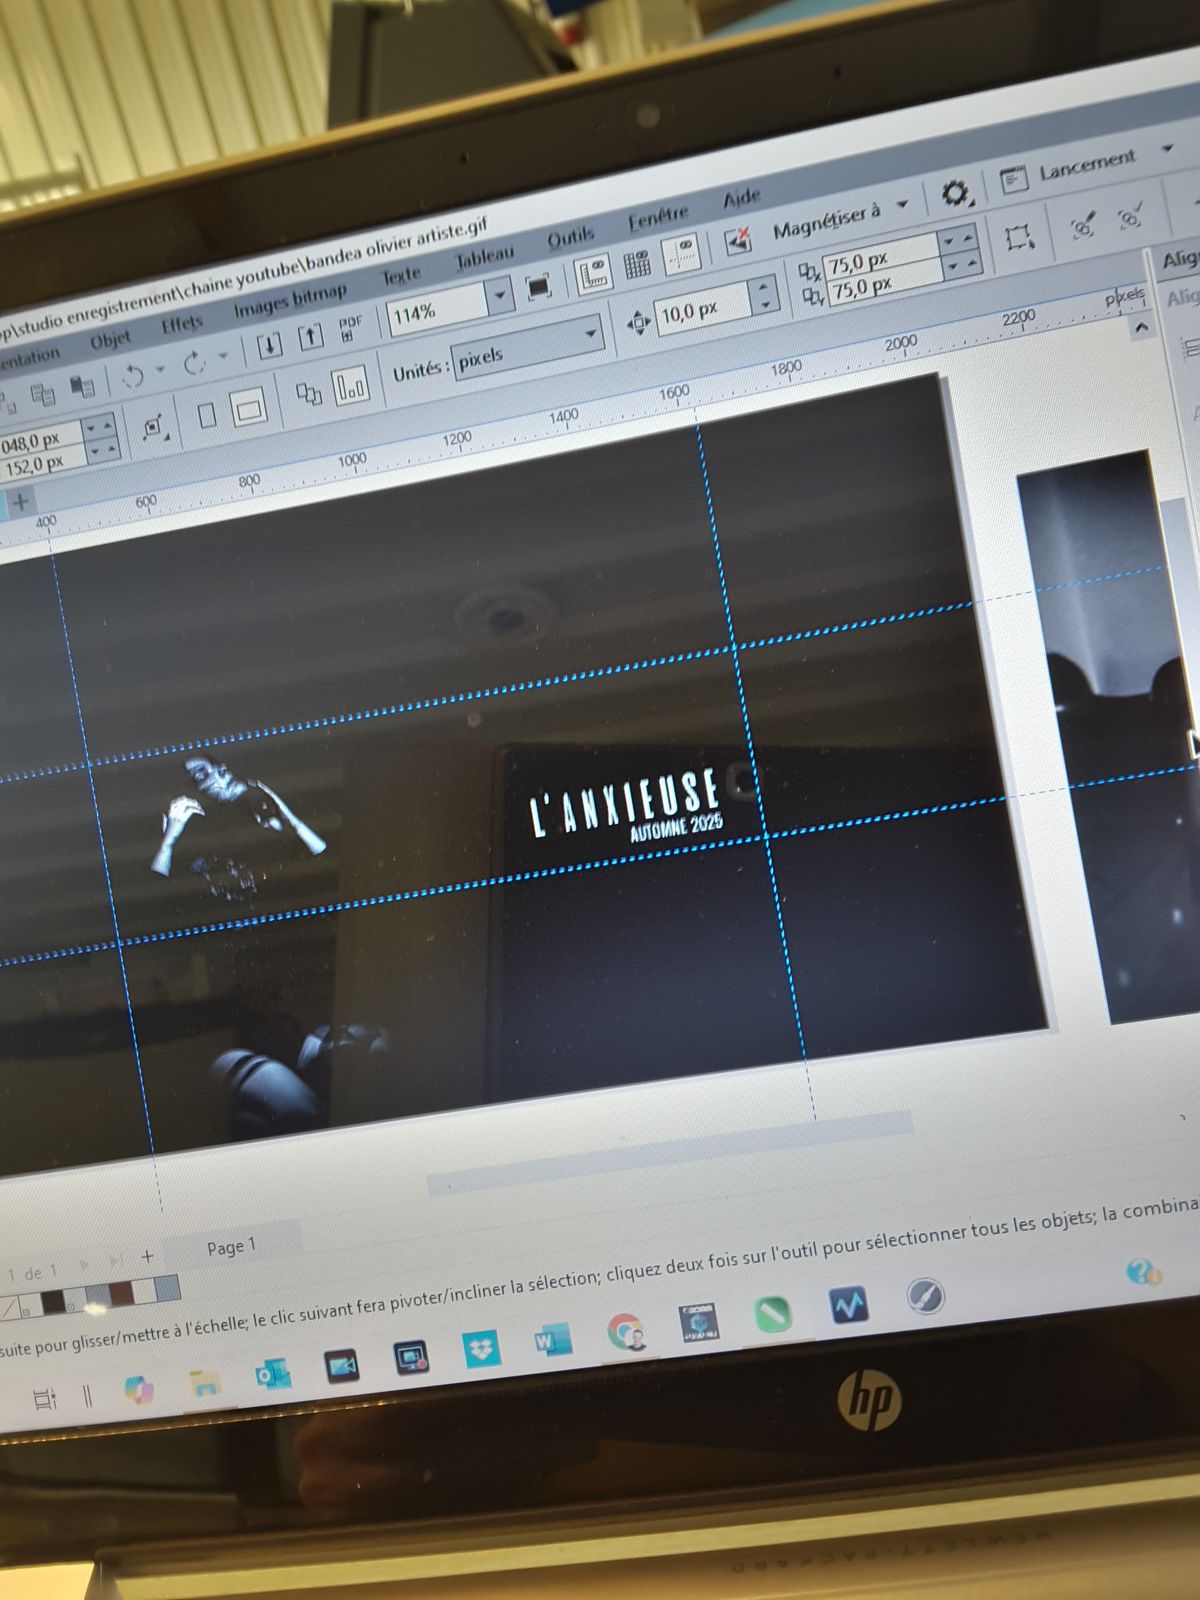Open the Magnétiser à dropdown
The image size is (1200, 1600).
pyautogui.click(x=902, y=205)
